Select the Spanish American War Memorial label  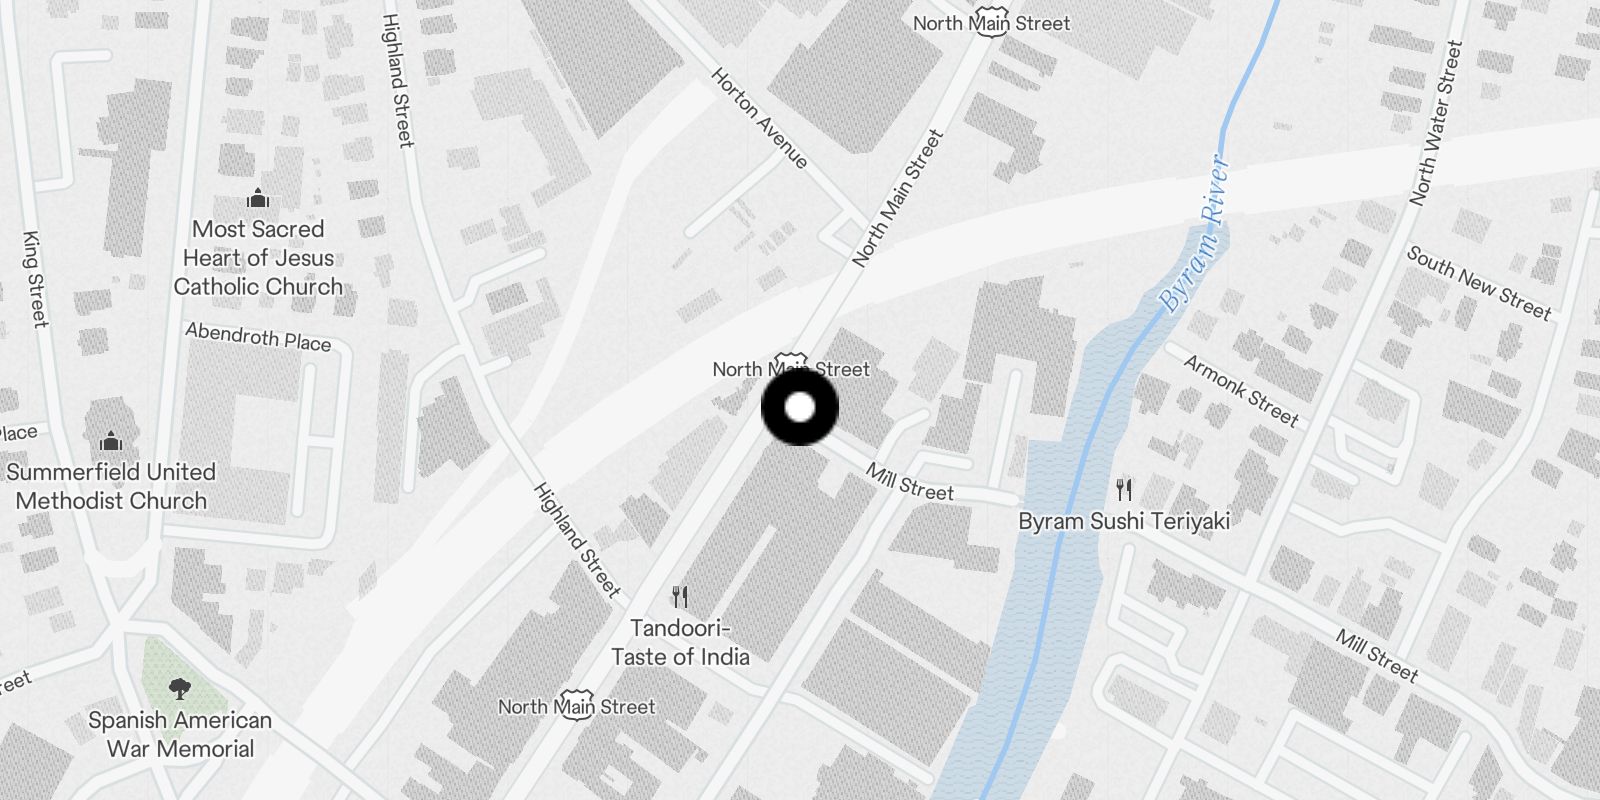click(x=180, y=734)
